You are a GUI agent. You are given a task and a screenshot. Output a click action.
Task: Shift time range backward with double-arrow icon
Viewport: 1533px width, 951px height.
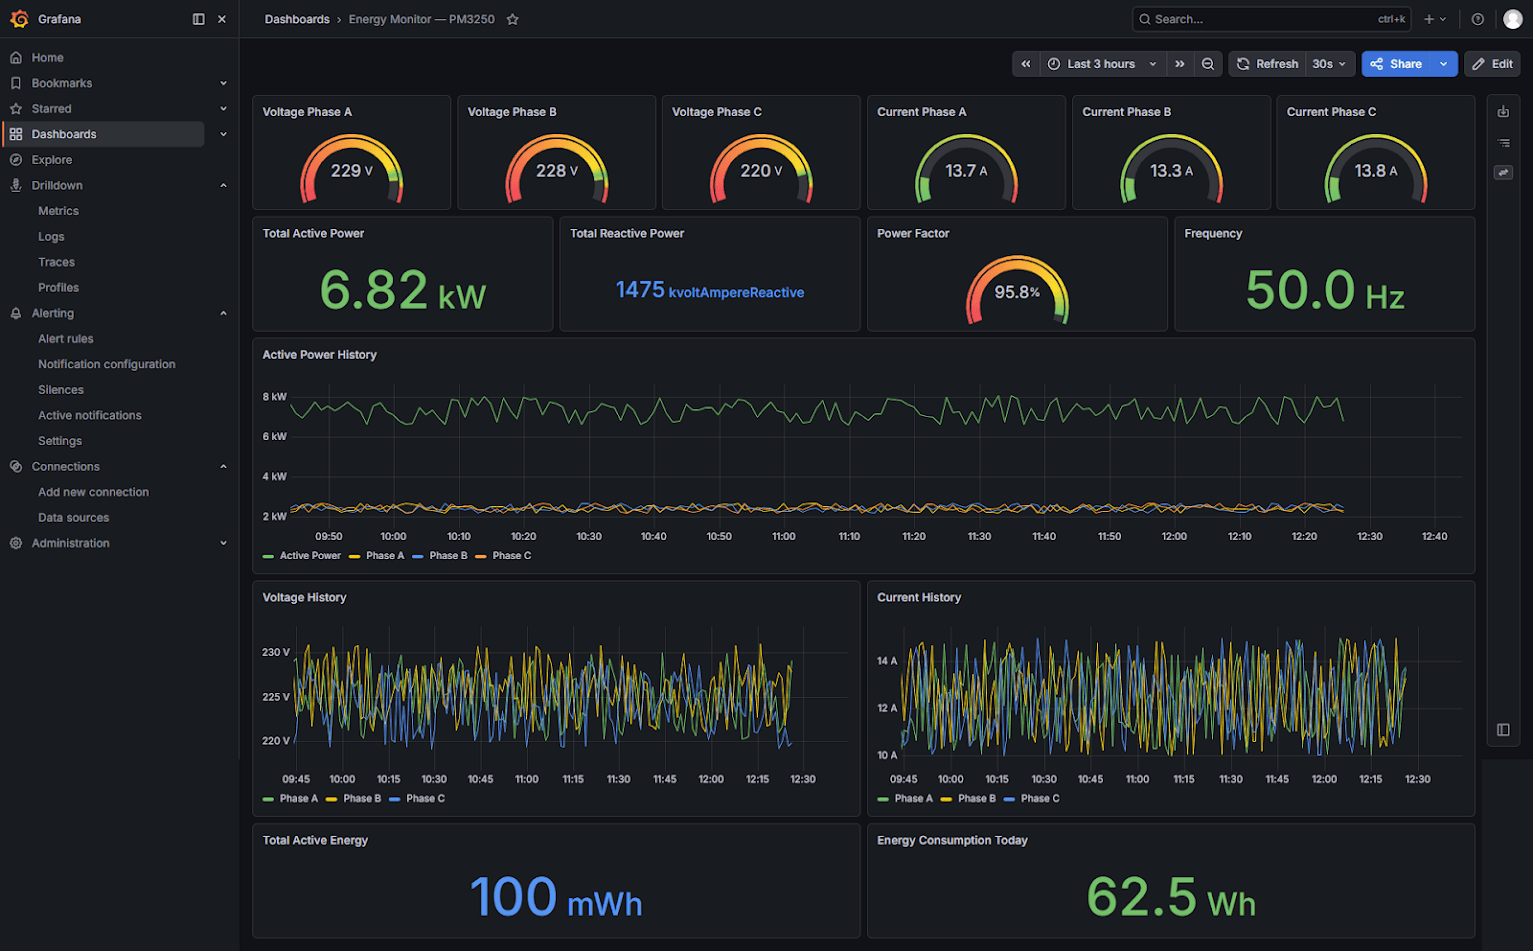[x=1025, y=64]
